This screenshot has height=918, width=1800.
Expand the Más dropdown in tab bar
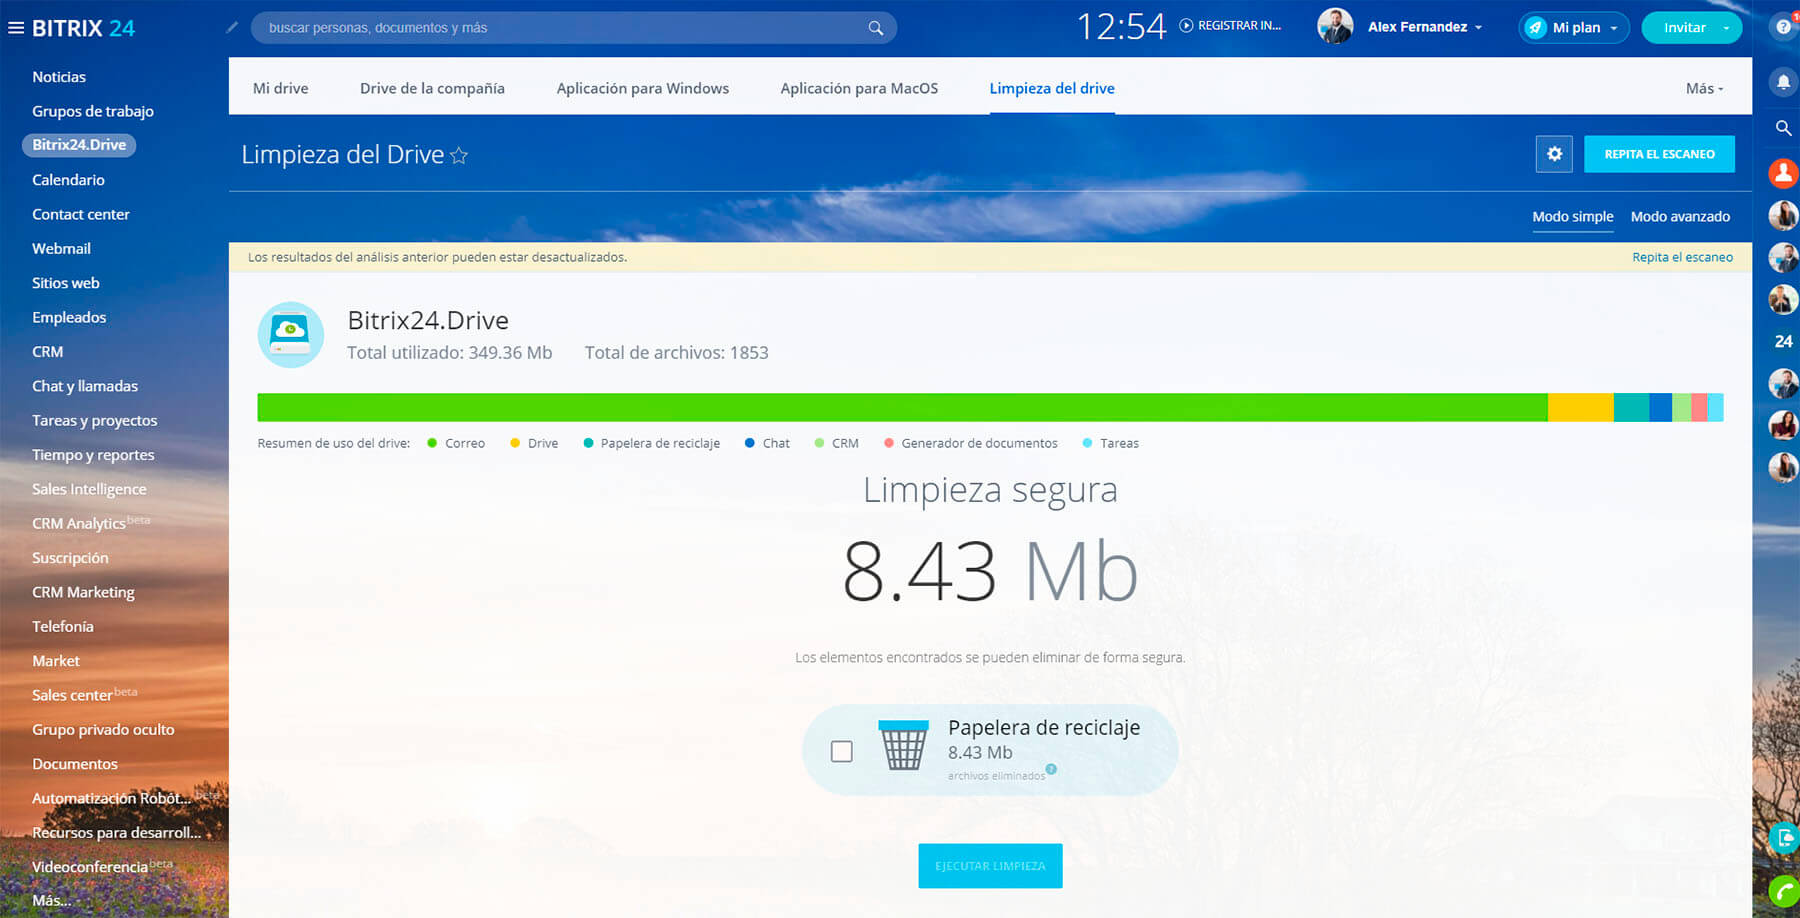(1704, 88)
